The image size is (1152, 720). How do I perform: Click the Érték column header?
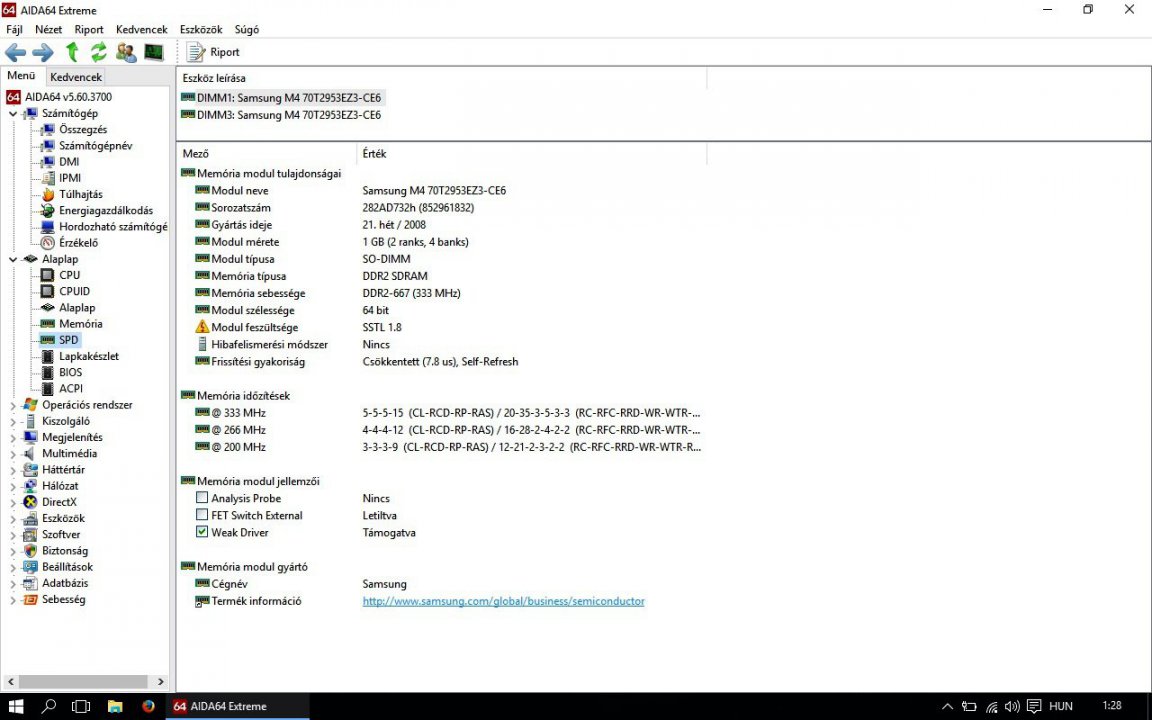tap(532, 154)
